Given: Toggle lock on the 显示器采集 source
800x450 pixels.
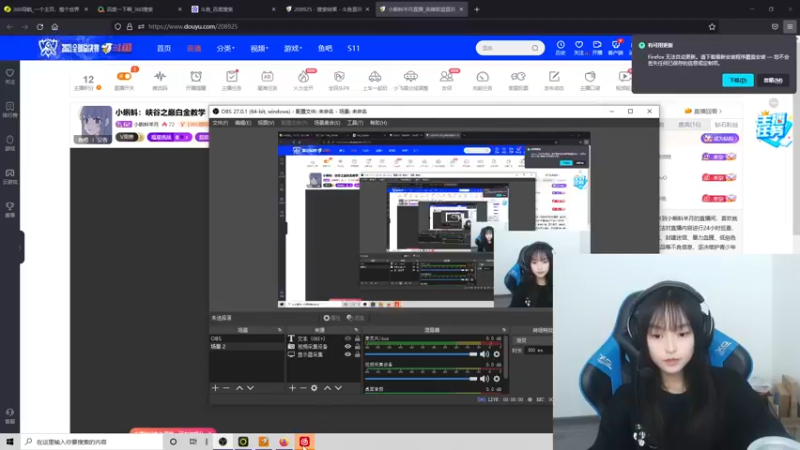Looking at the screenshot, I should 357,354.
